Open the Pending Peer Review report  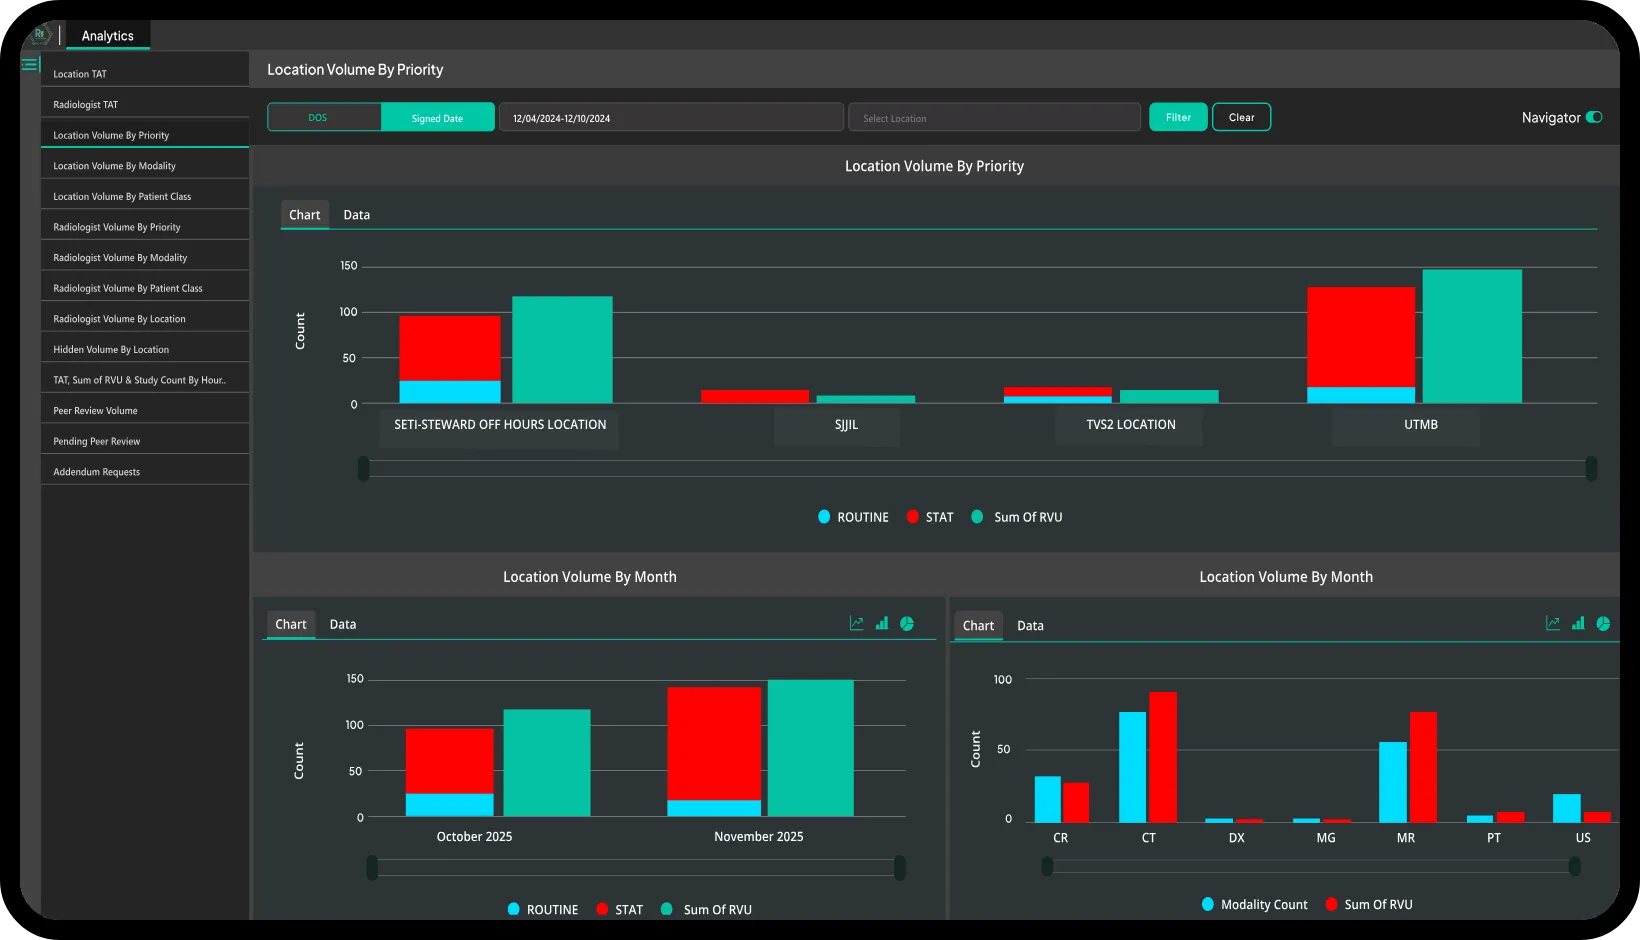click(97, 441)
